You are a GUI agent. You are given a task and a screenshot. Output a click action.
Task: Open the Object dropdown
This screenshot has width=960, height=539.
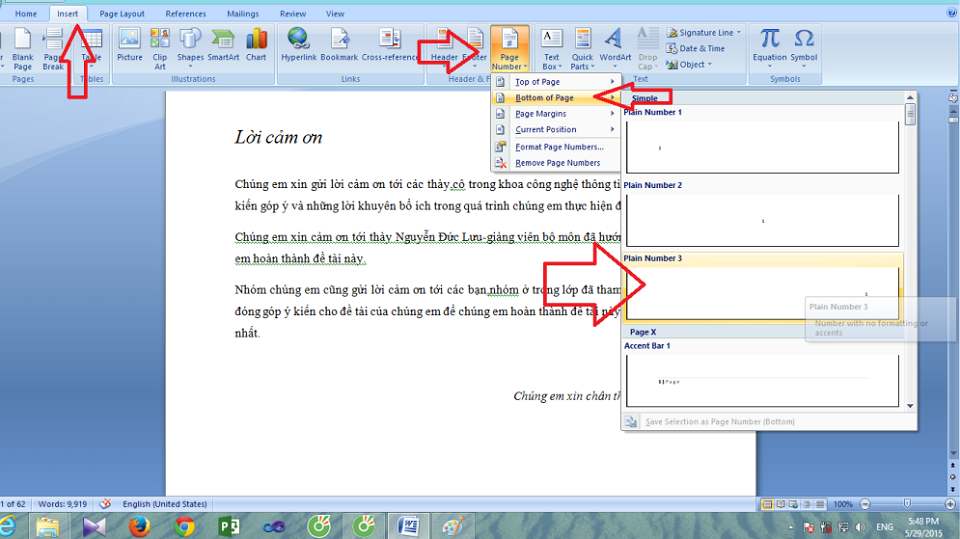(x=690, y=64)
